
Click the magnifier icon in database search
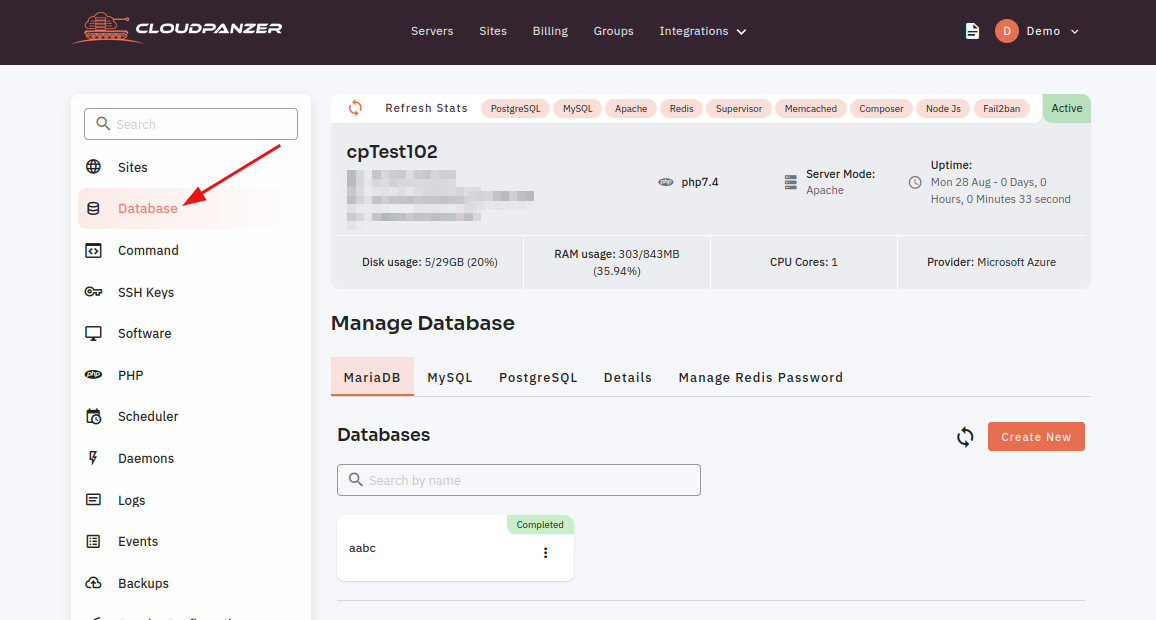[355, 480]
